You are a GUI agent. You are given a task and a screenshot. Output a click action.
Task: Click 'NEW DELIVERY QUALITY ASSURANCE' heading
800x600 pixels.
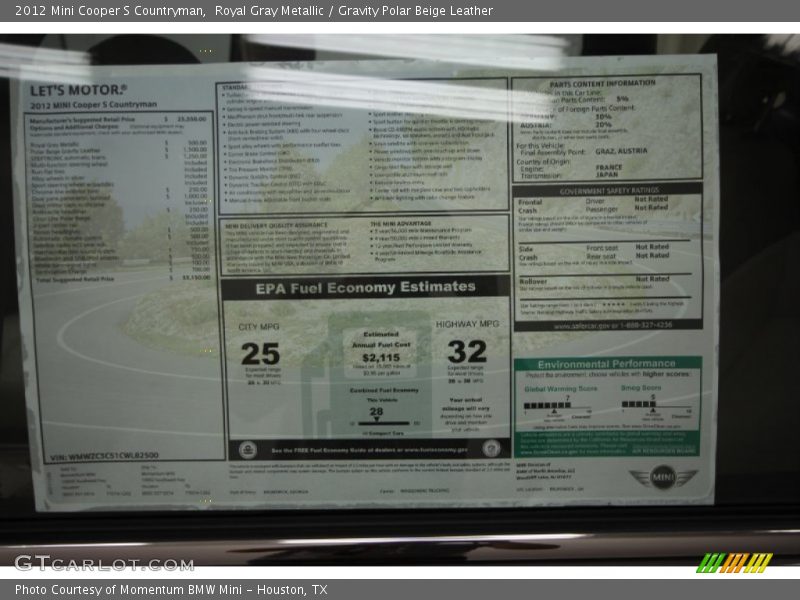[x=276, y=226]
